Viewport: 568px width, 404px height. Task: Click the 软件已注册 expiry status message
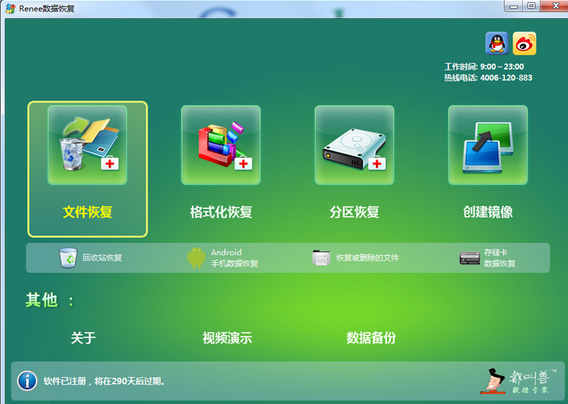(x=104, y=381)
